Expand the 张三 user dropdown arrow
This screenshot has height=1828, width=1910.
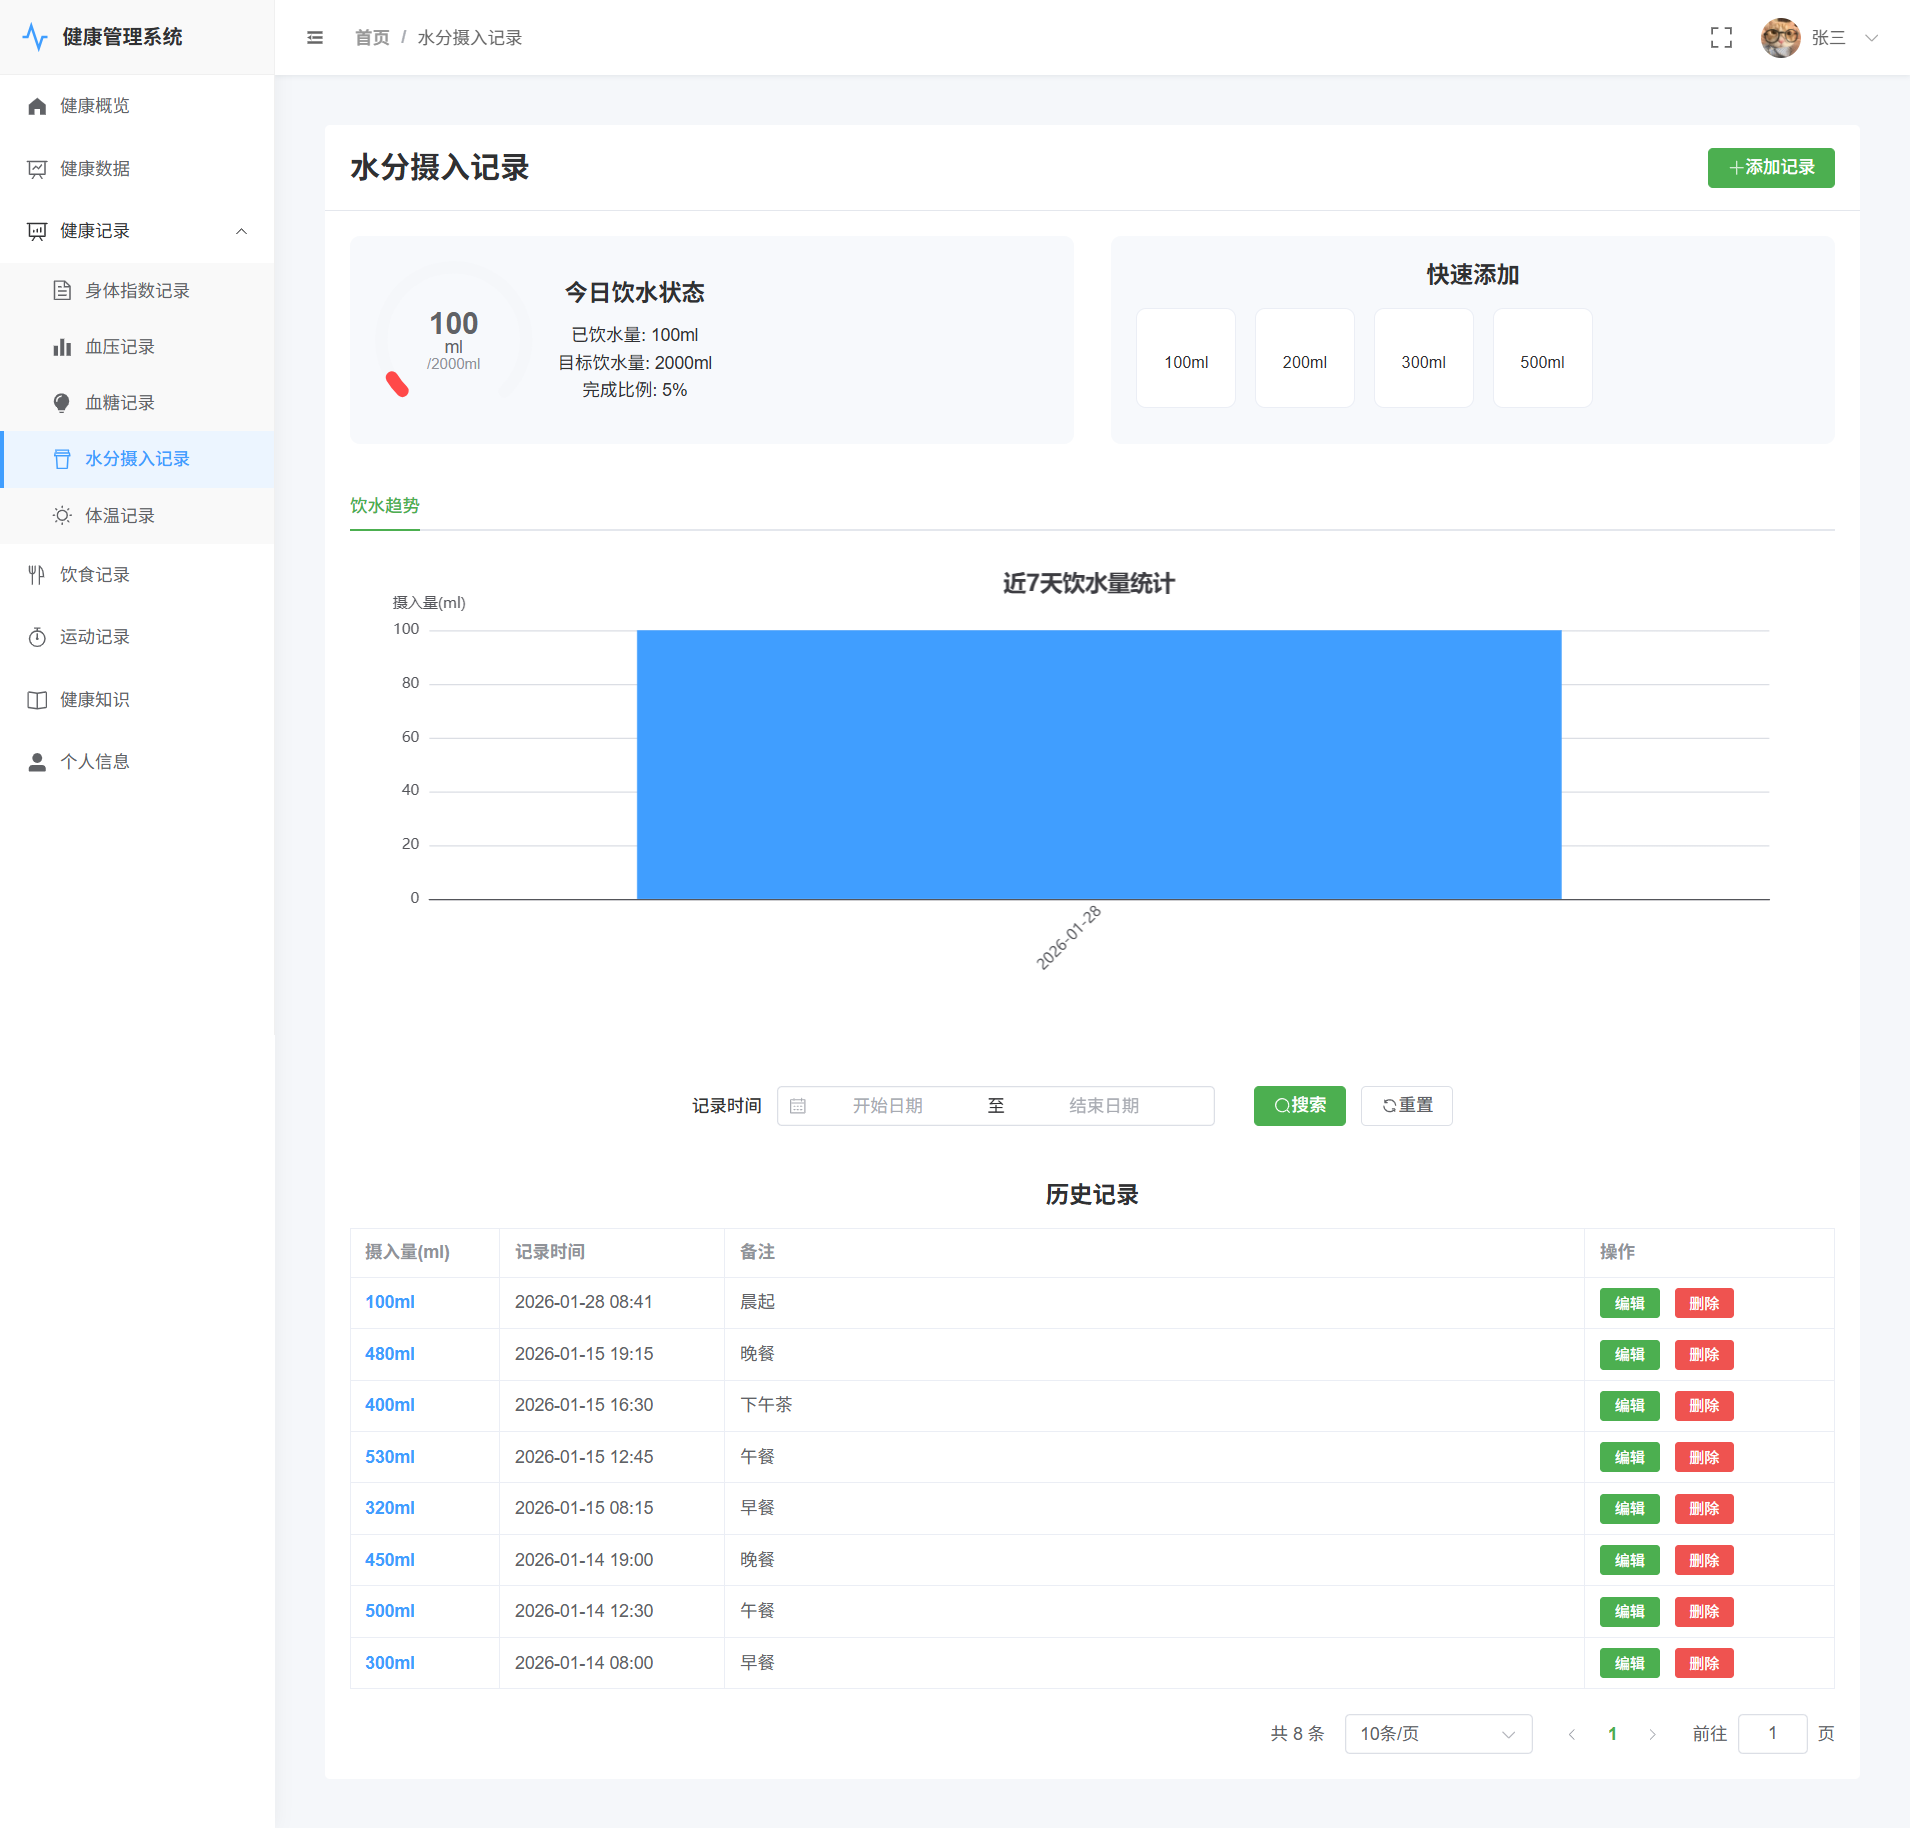click(1871, 38)
